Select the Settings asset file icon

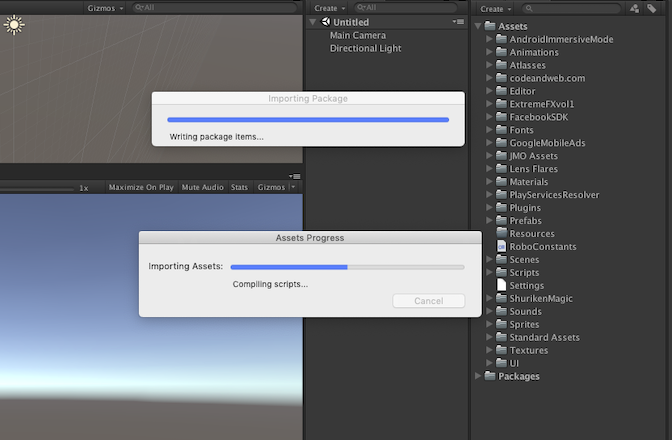click(501, 285)
